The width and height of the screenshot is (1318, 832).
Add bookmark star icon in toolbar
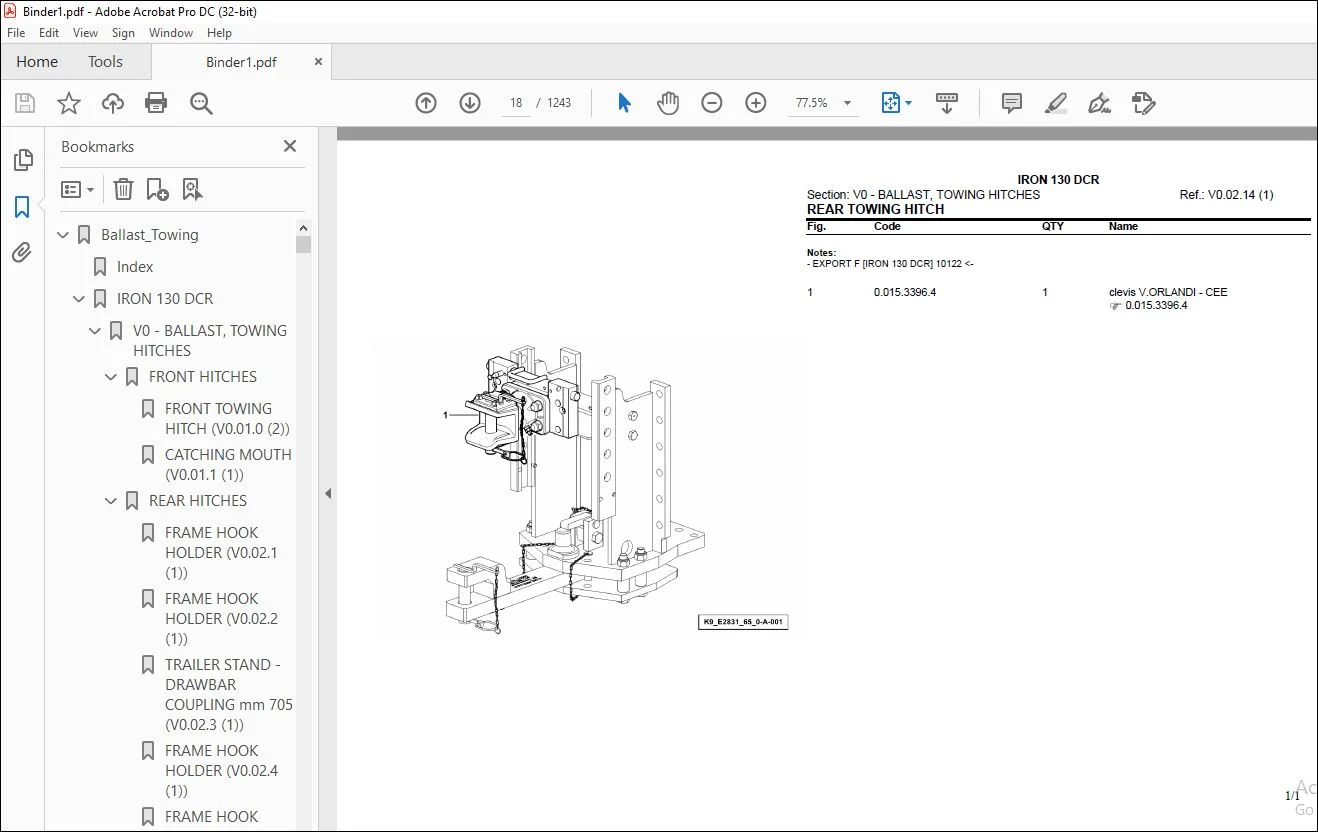pyautogui.click(x=69, y=103)
